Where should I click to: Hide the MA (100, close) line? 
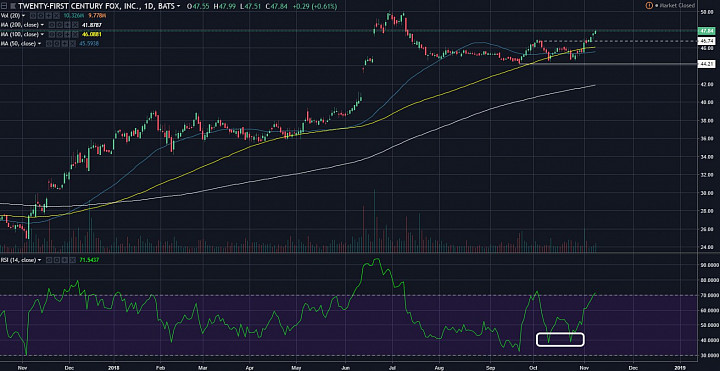point(51,34)
